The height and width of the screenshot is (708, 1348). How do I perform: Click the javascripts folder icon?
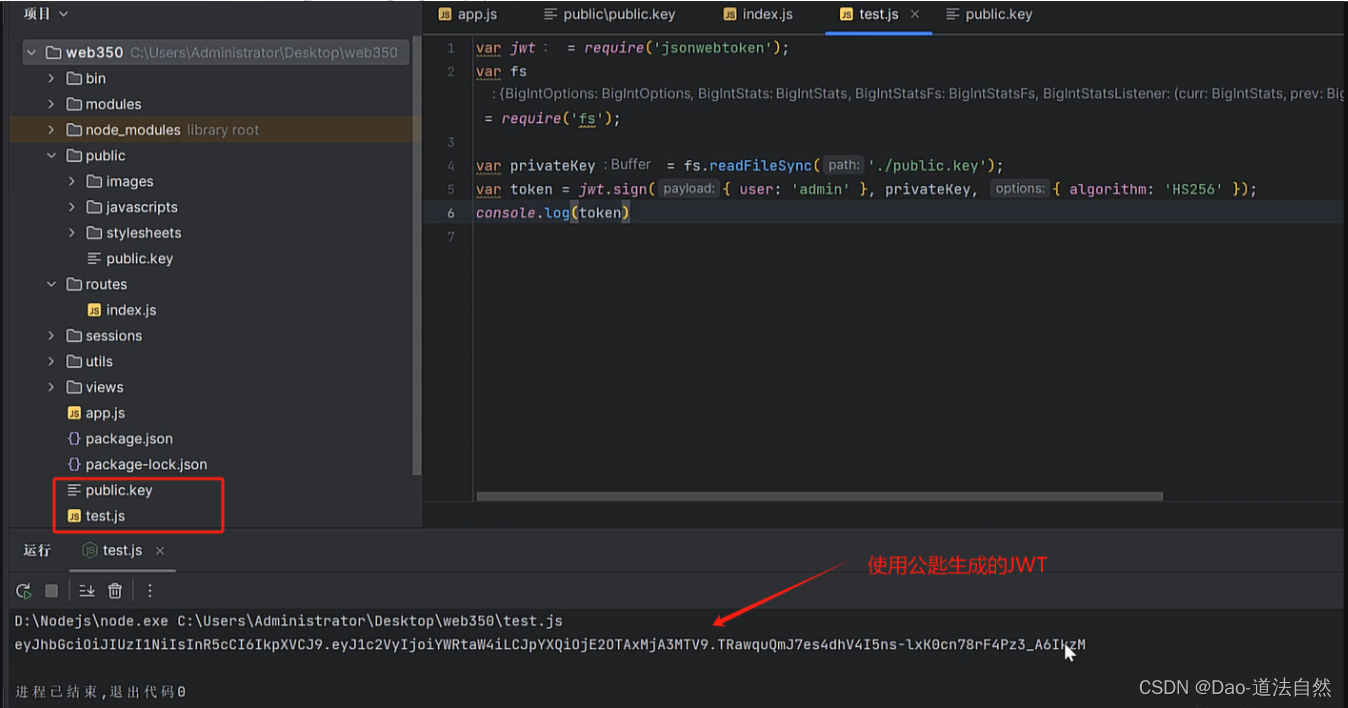point(95,207)
